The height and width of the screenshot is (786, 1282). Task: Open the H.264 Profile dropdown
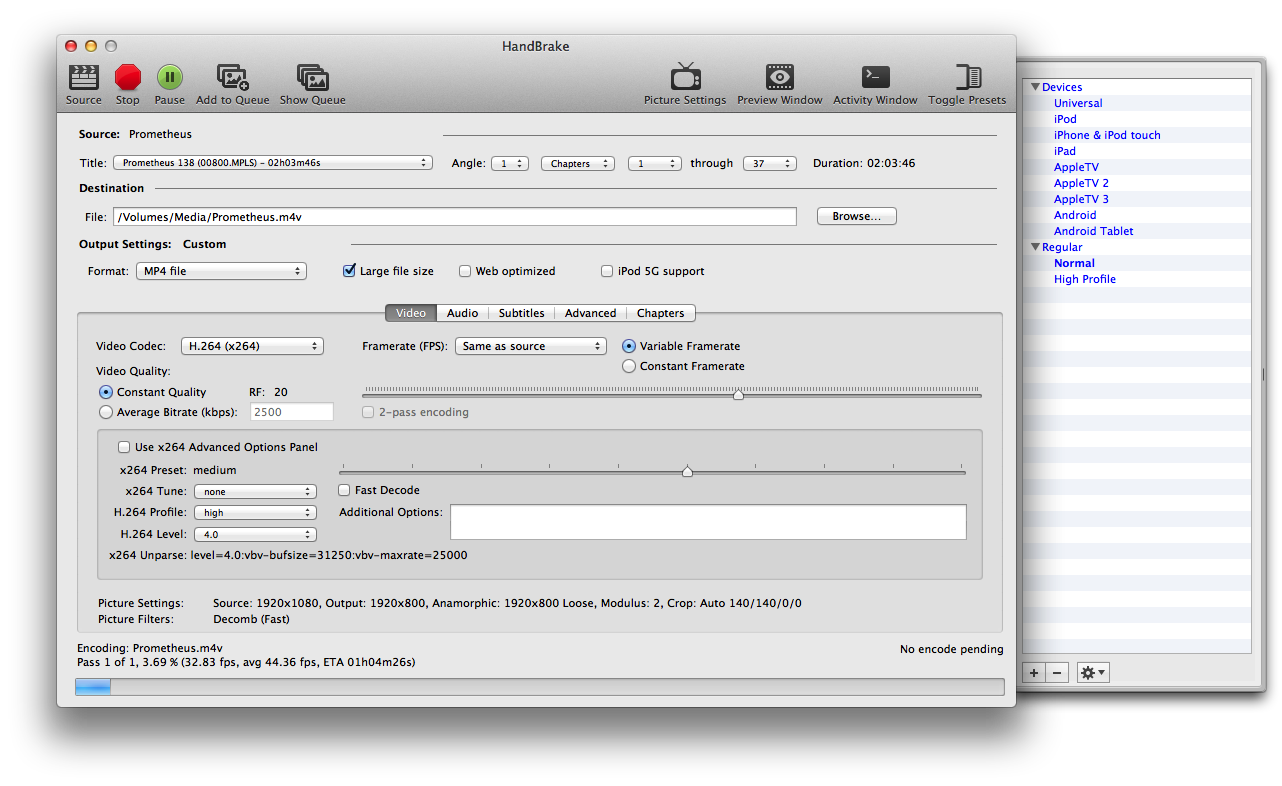[255, 512]
